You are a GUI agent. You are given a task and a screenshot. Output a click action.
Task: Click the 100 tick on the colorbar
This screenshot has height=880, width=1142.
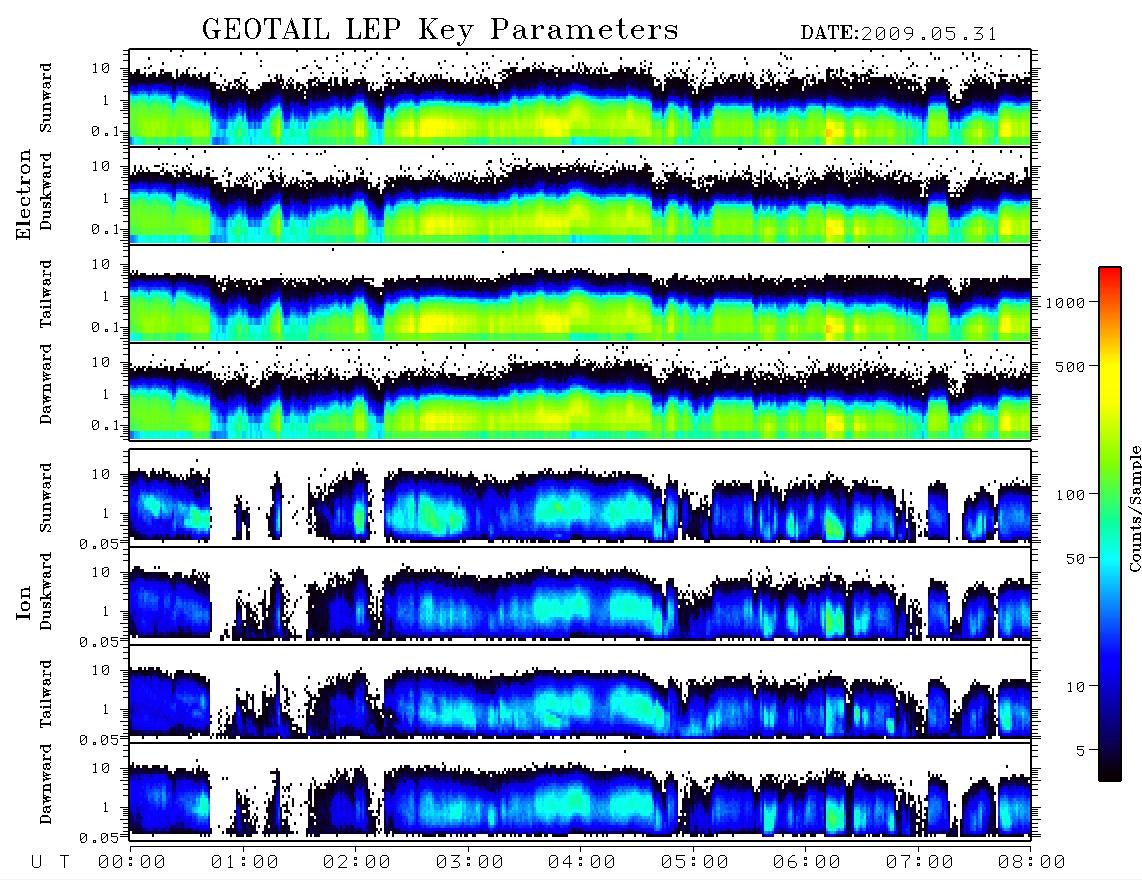click(x=1070, y=495)
